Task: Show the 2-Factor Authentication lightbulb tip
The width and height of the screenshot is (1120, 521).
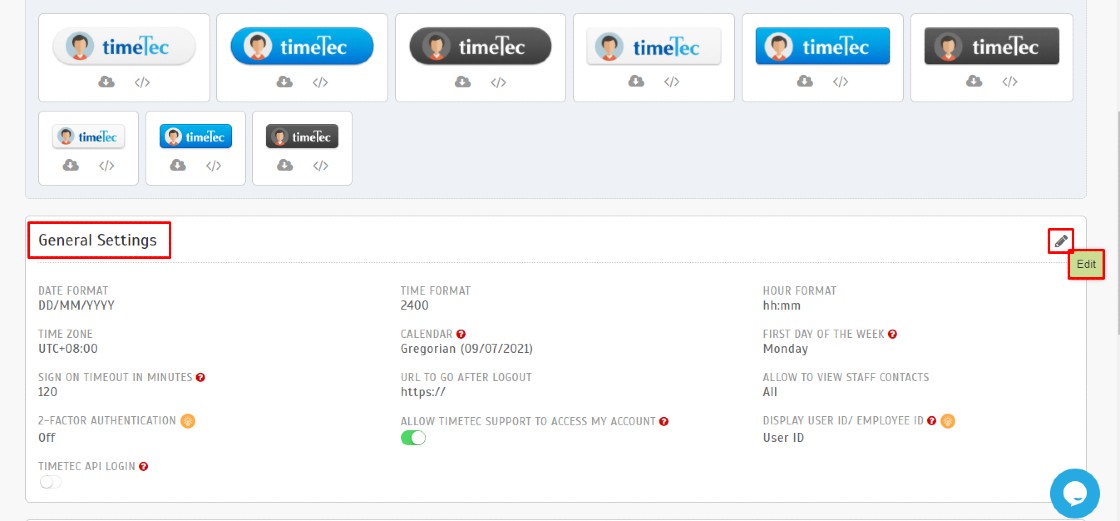Action: (188, 421)
